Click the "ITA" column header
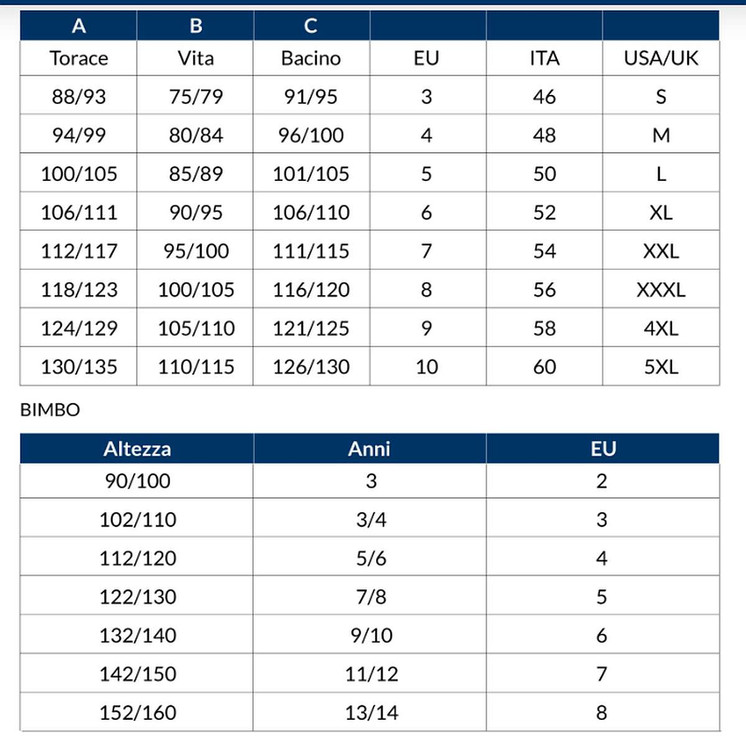The width and height of the screenshot is (746, 746). pyautogui.click(x=544, y=58)
